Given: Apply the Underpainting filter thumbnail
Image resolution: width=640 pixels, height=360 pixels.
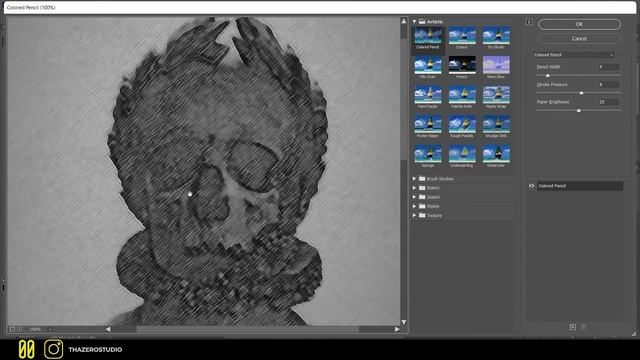Looking at the screenshot, I should 462,154.
